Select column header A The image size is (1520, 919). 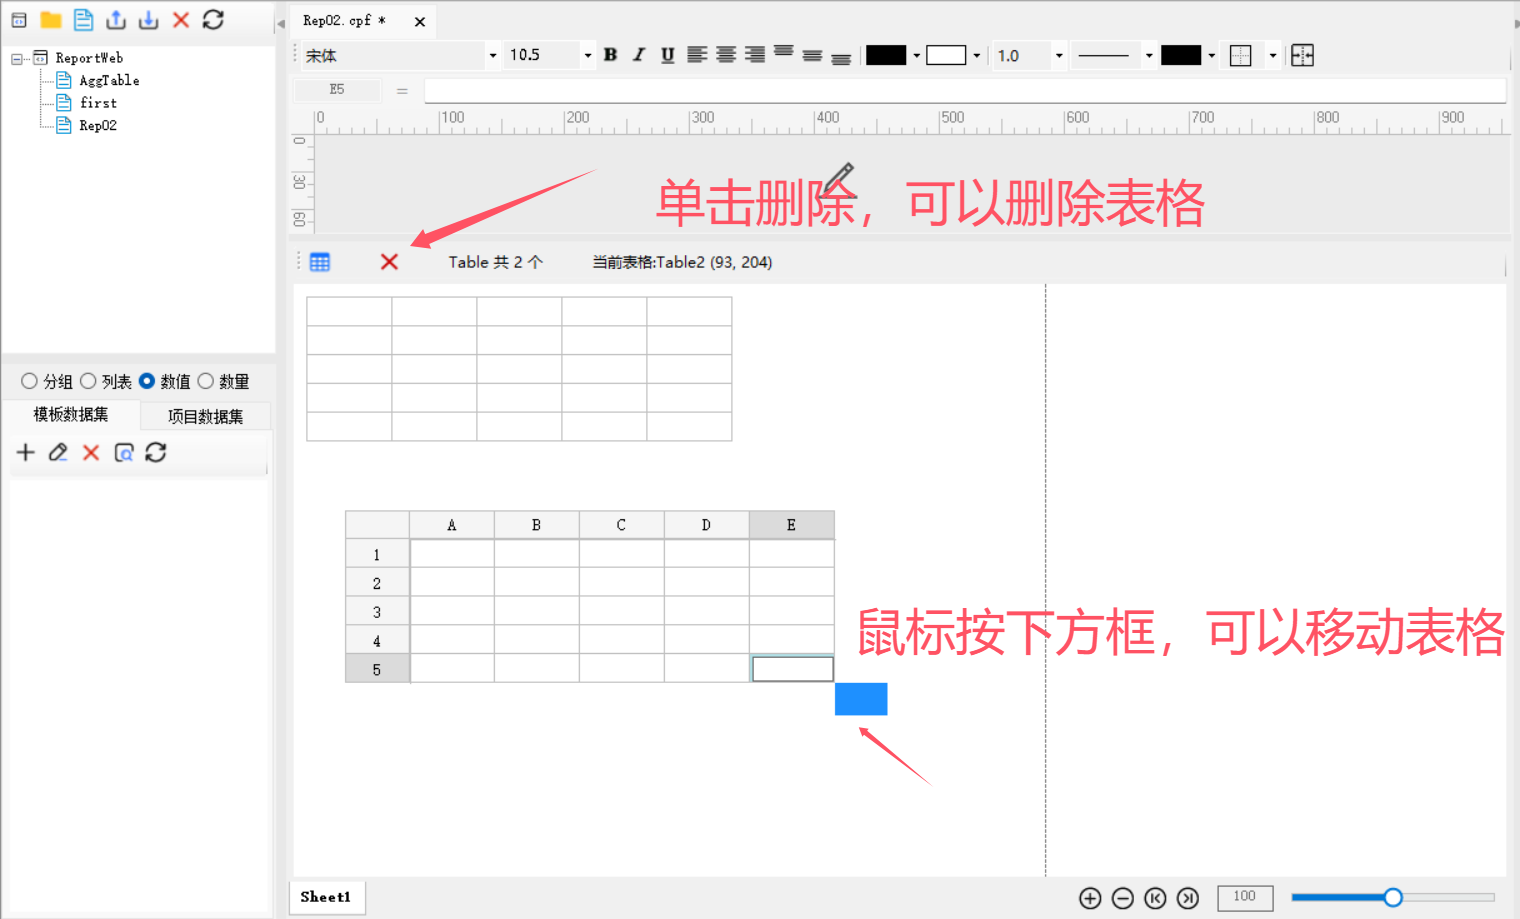coord(452,525)
